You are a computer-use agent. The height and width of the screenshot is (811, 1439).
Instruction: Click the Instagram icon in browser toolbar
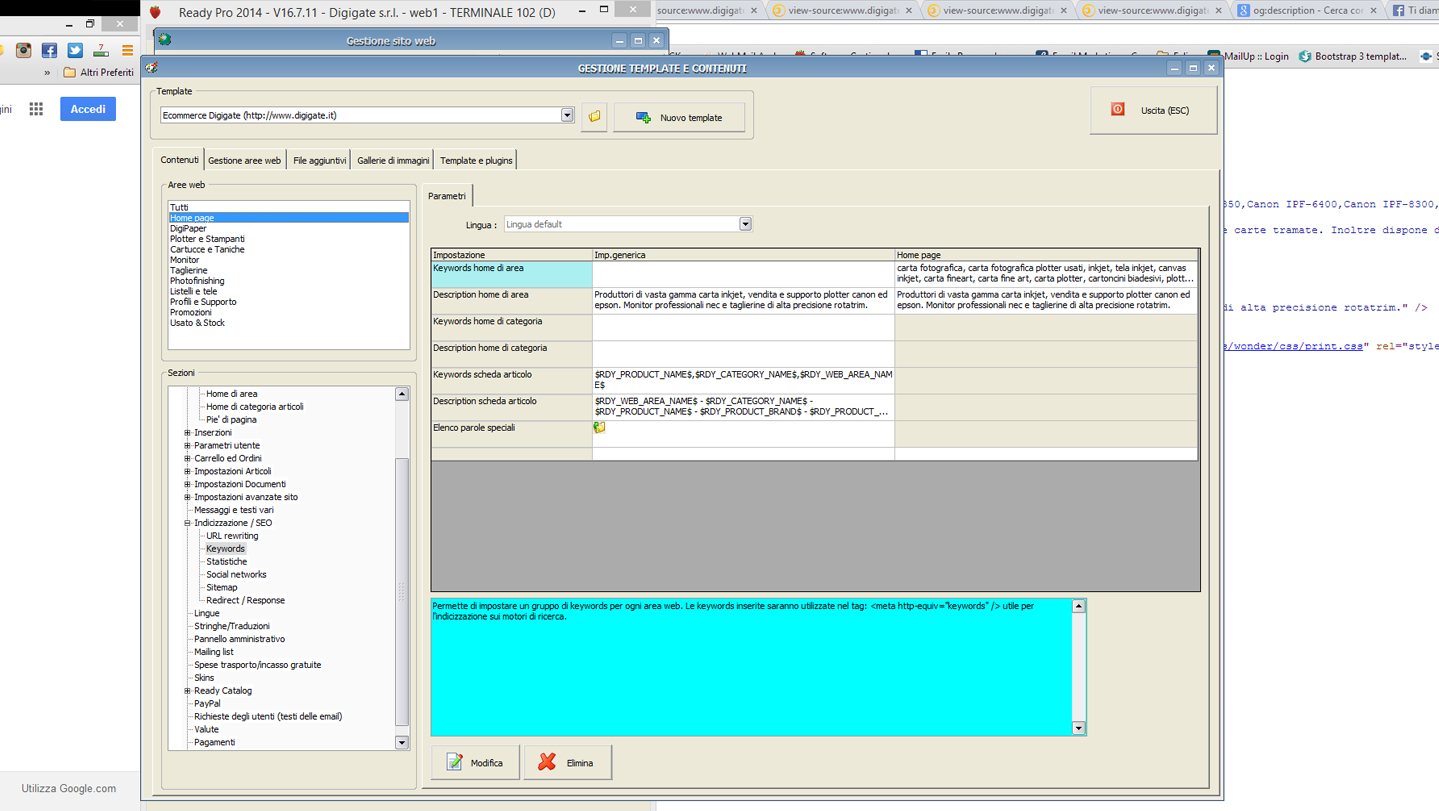(23, 50)
